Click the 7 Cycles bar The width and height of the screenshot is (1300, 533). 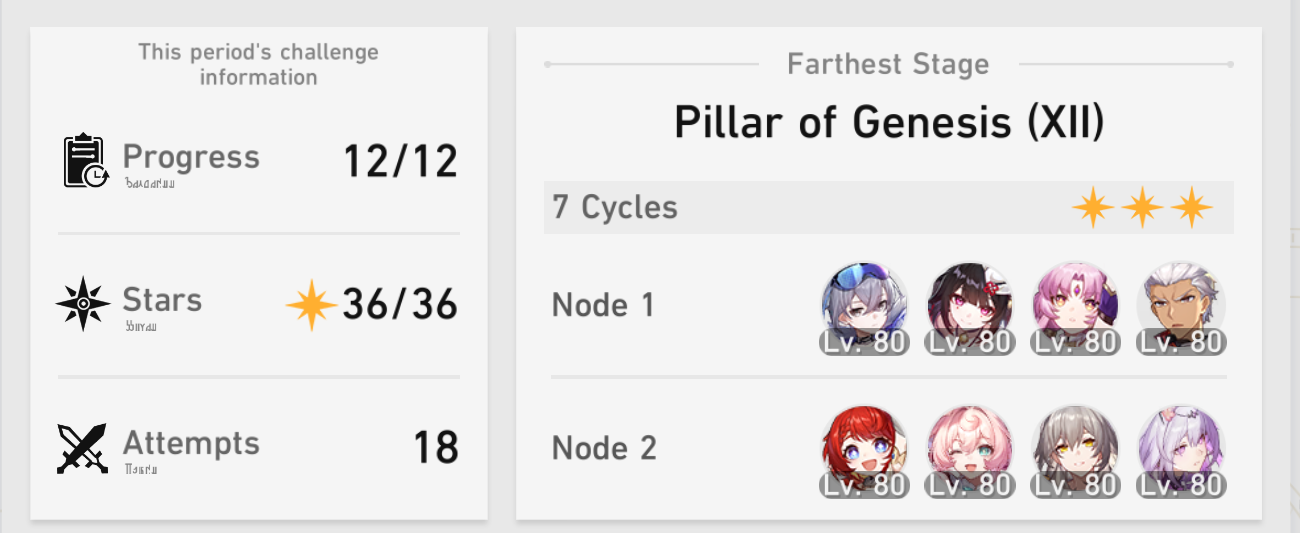point(889,208)
